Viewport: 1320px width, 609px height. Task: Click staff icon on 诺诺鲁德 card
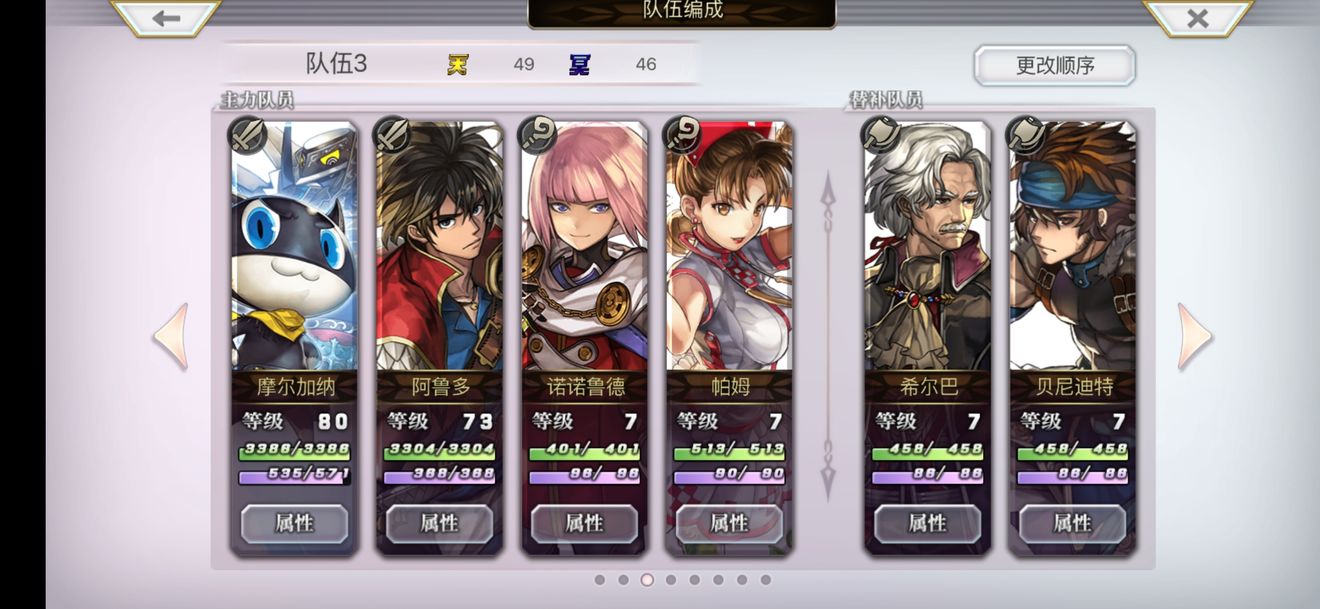tap(537, 134)
